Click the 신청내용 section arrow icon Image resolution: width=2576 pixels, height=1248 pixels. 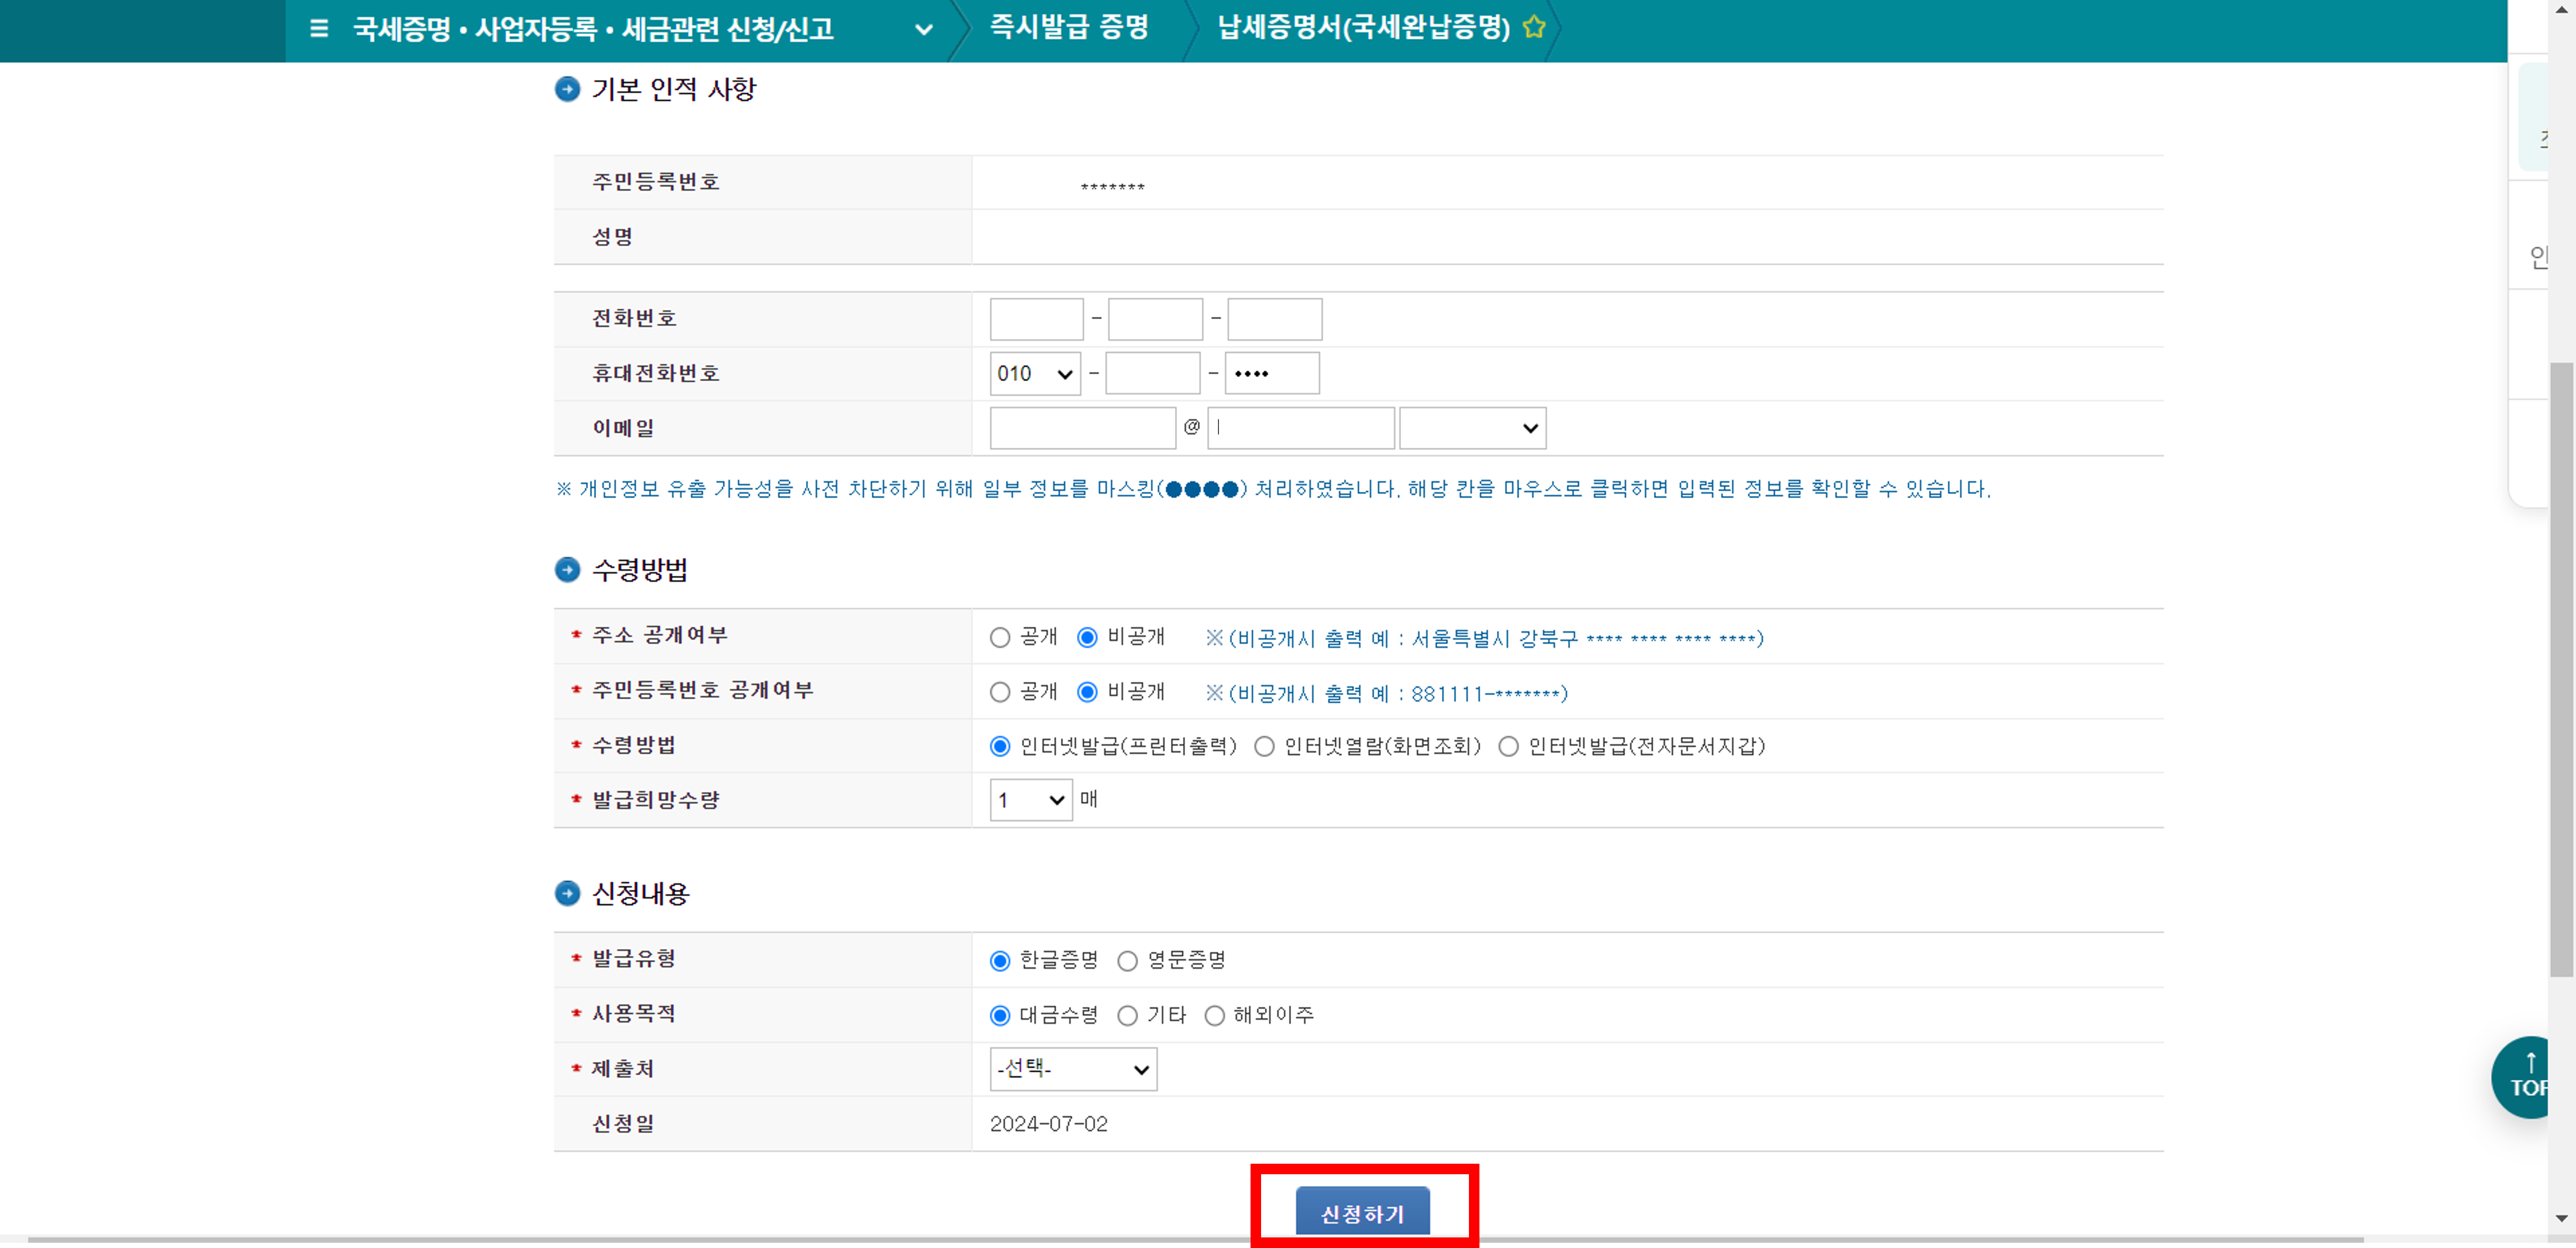point(567,893)
